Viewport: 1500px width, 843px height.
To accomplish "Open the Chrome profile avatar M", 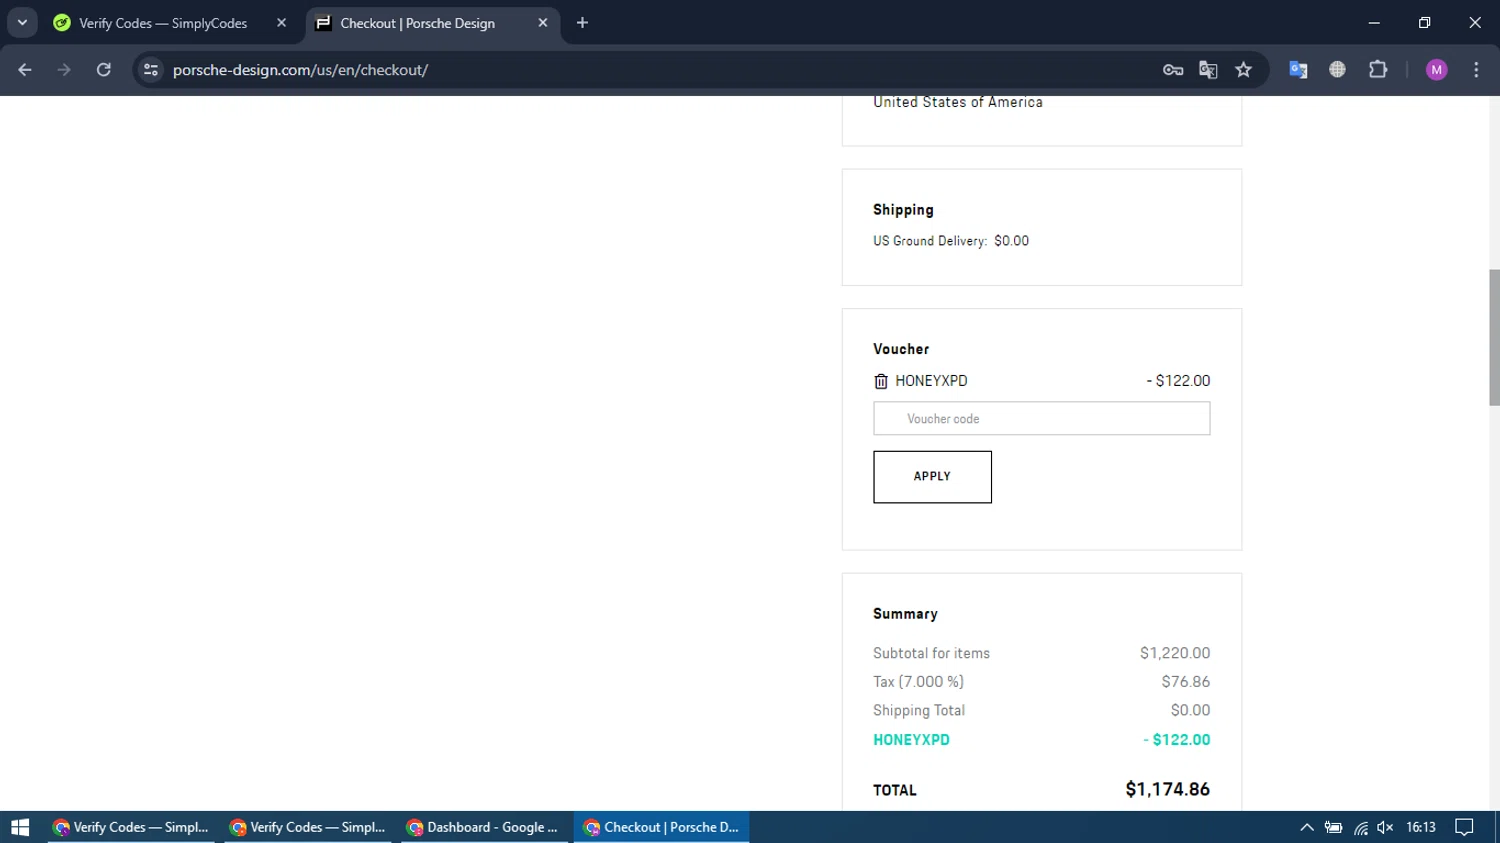I will tap(1436, 70).
